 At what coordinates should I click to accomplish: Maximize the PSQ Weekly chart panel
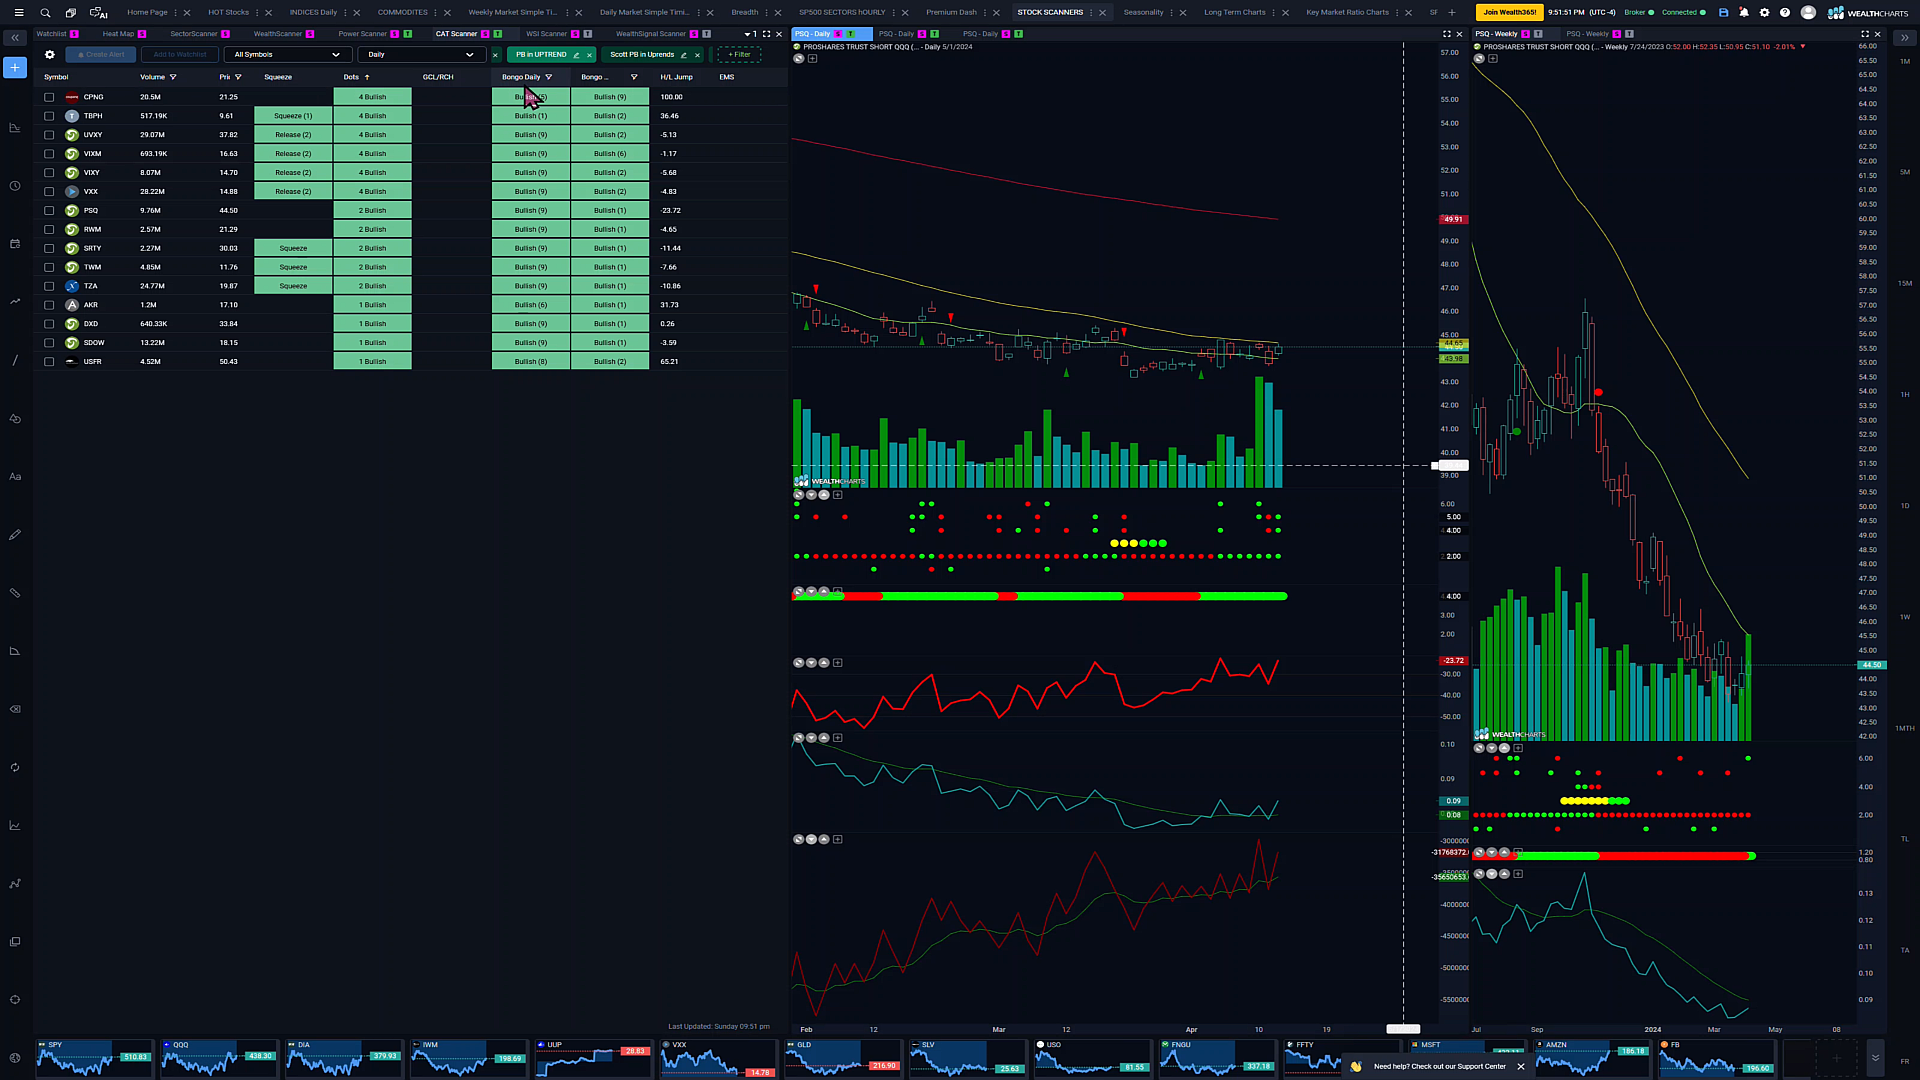(1865, 34)
